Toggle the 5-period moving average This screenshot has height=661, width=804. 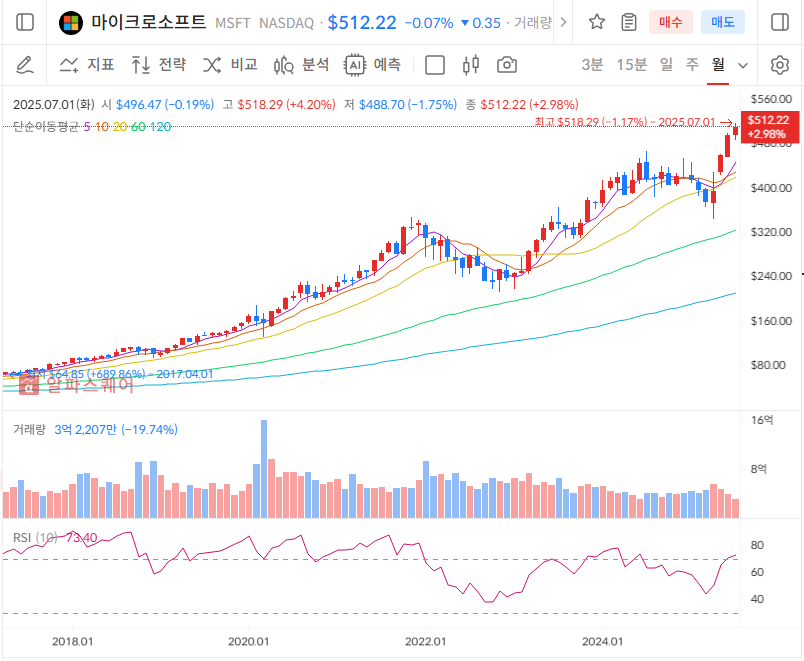coord(87,127)
